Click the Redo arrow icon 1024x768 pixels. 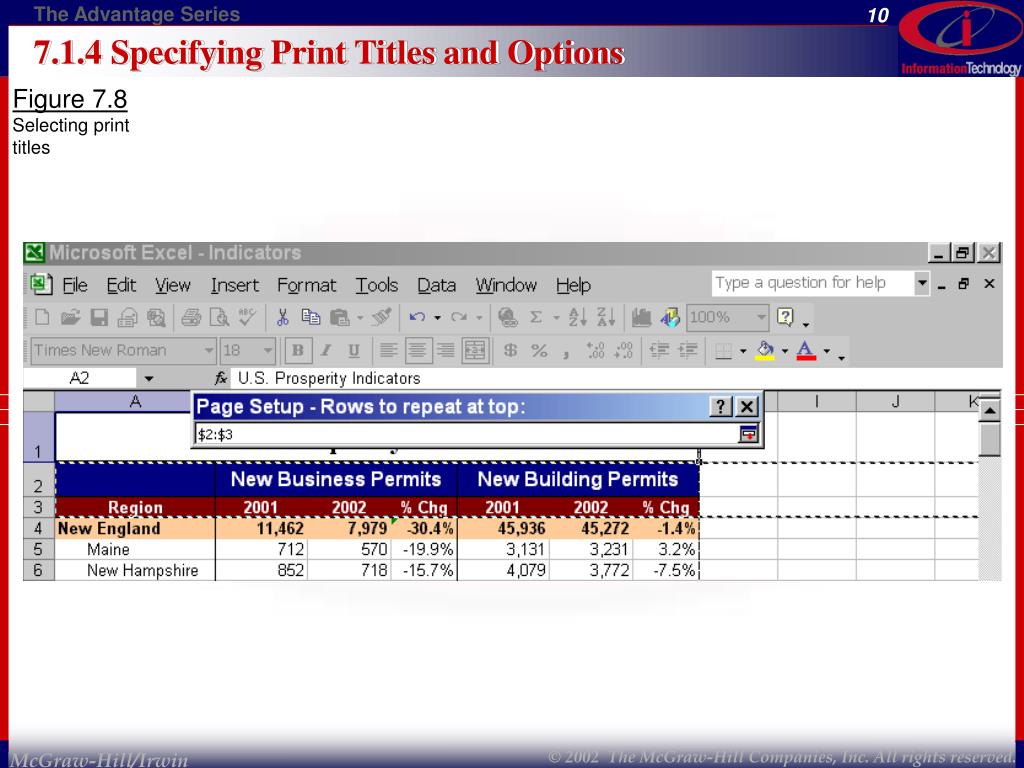click(x=459, y=318)
